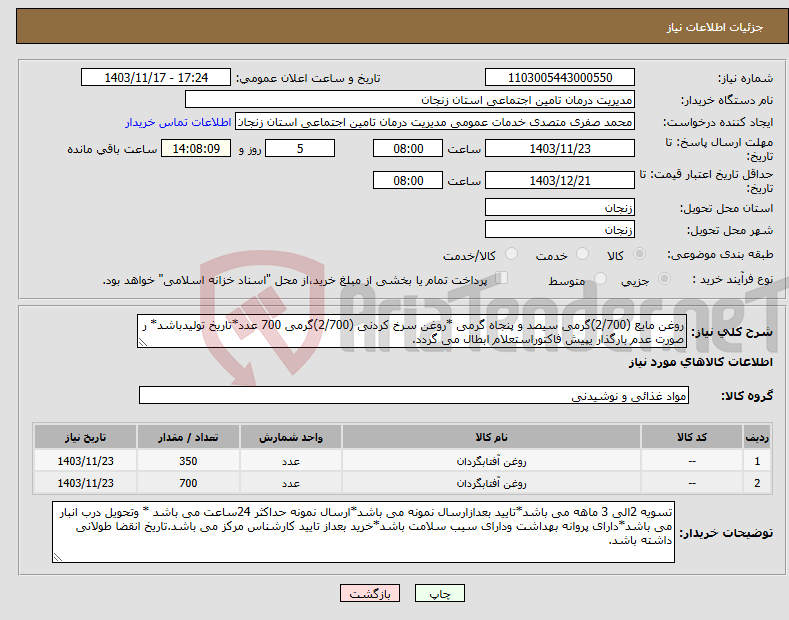Click the need number field 1103005443000550
This screenshot has height=620, width=789.
coord(560,78)
